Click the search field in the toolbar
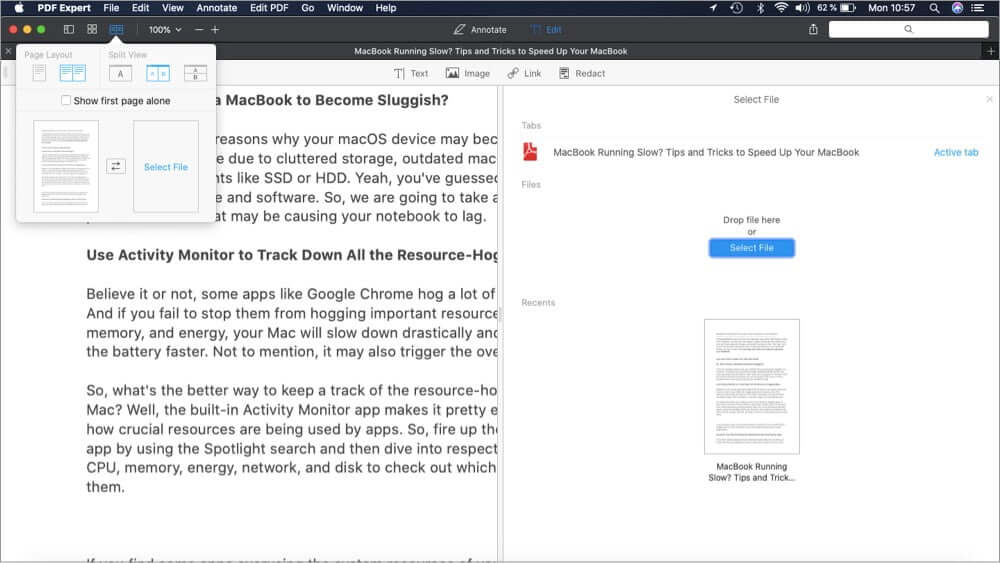This screenshot has width=1000, height=563. coord(908,29)
